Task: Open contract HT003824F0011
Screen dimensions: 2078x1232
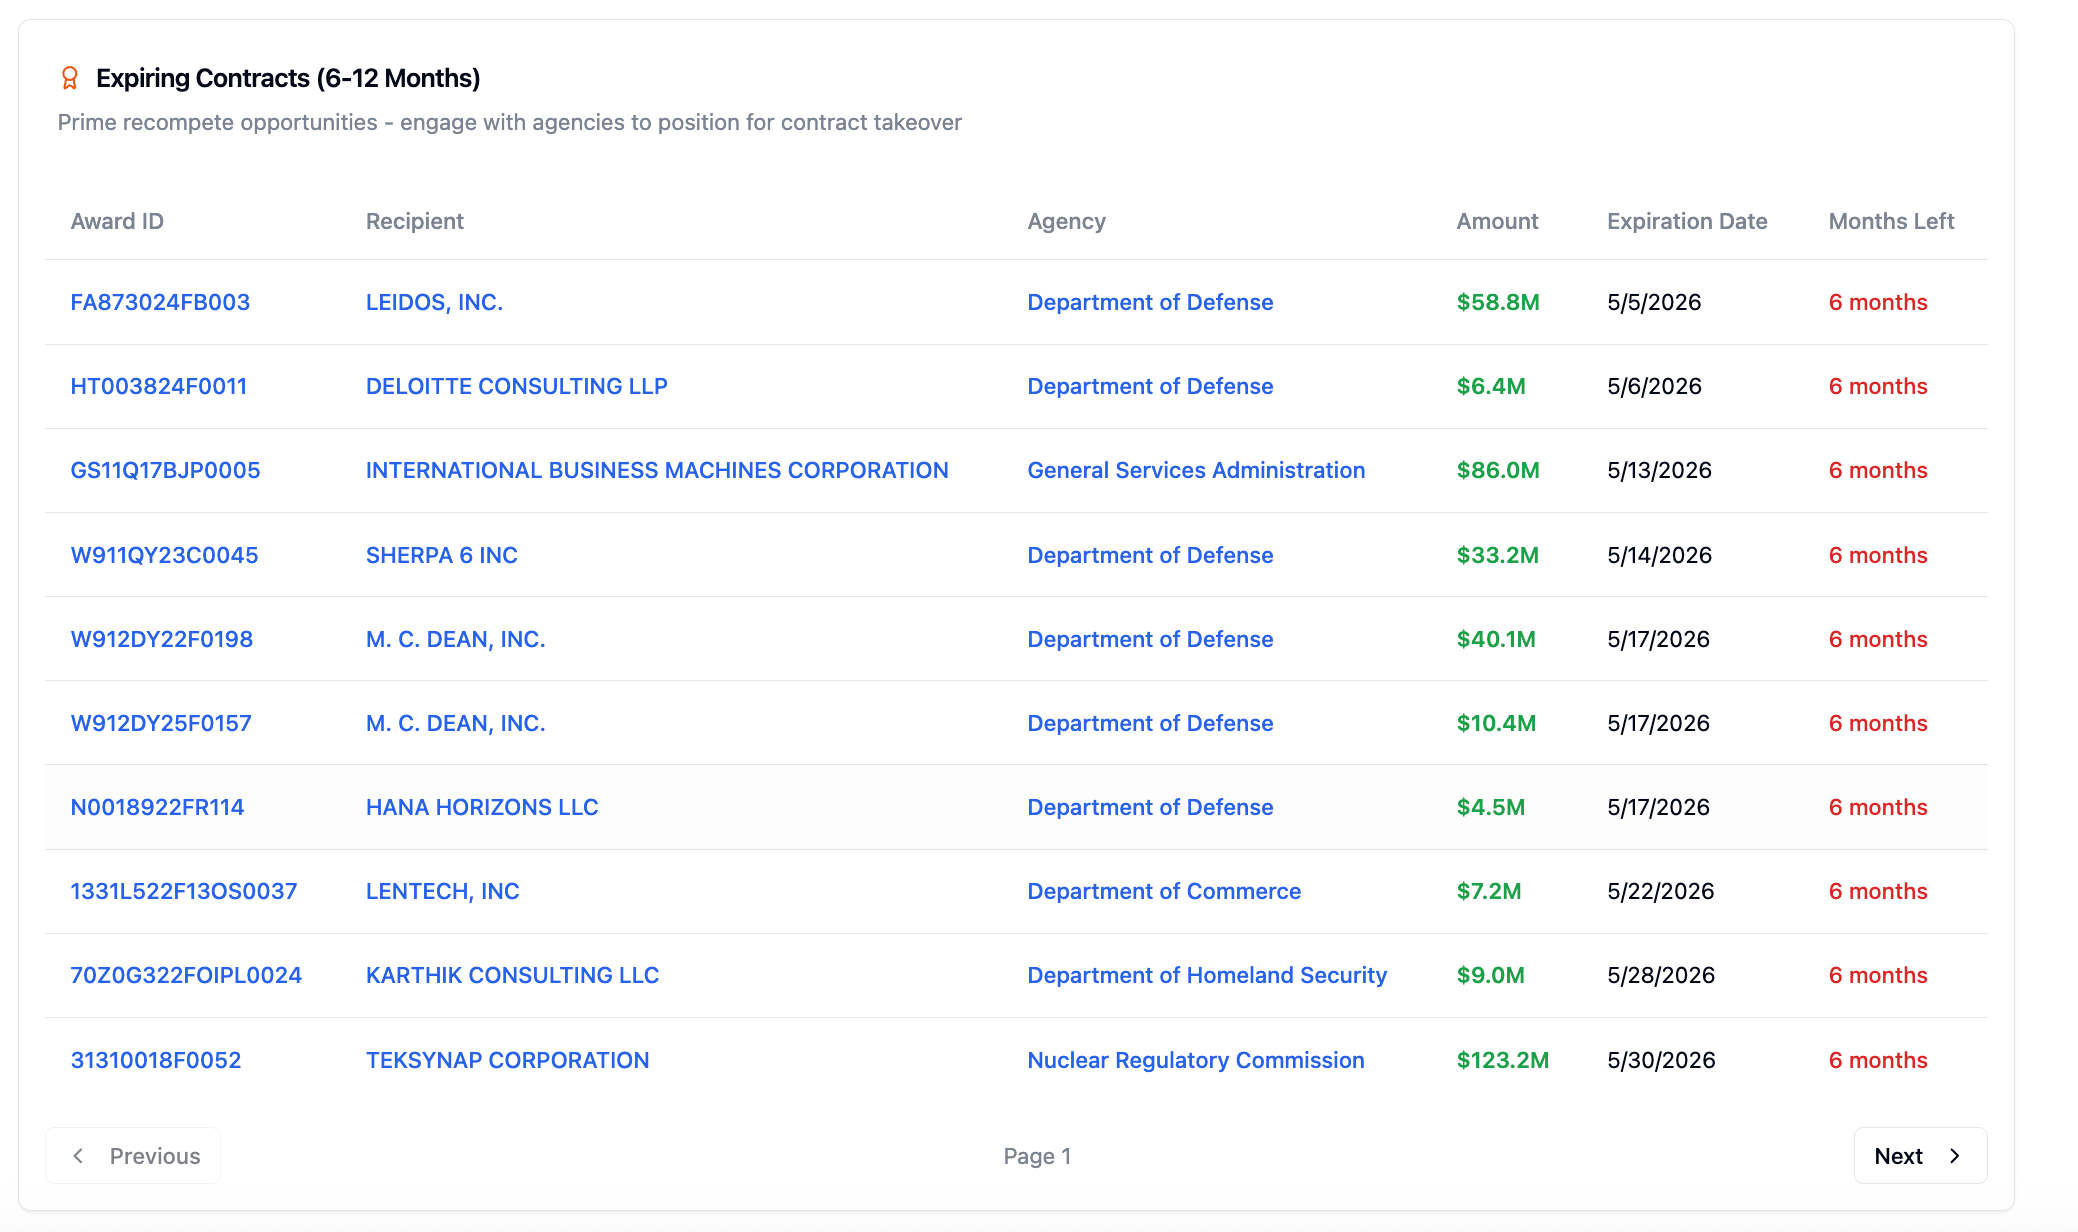Action: click(x=159, y=385)
